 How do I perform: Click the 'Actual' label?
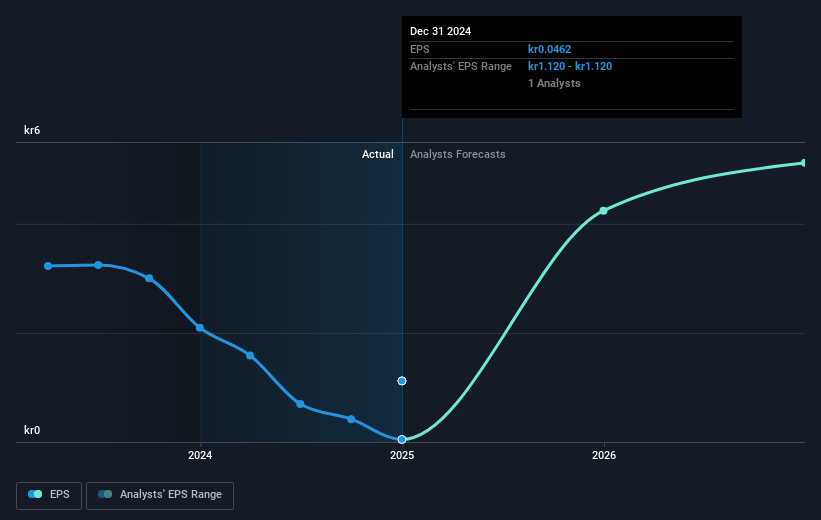coord(378,154)
